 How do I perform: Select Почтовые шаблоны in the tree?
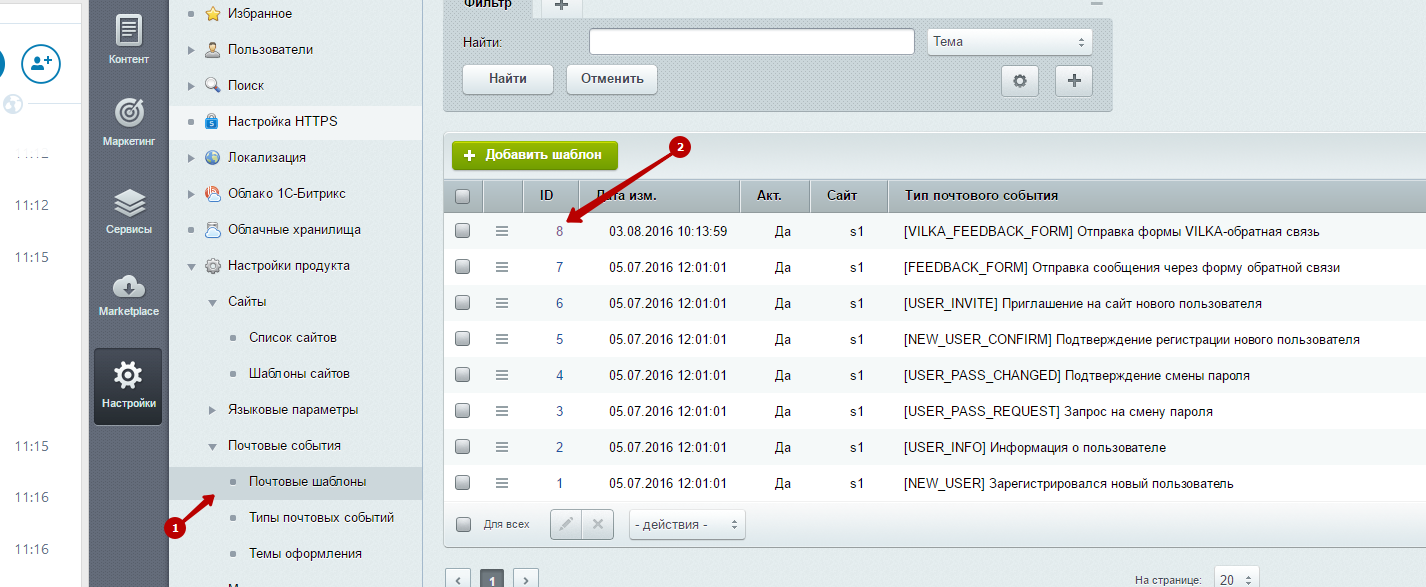click(x=307, y=482)
